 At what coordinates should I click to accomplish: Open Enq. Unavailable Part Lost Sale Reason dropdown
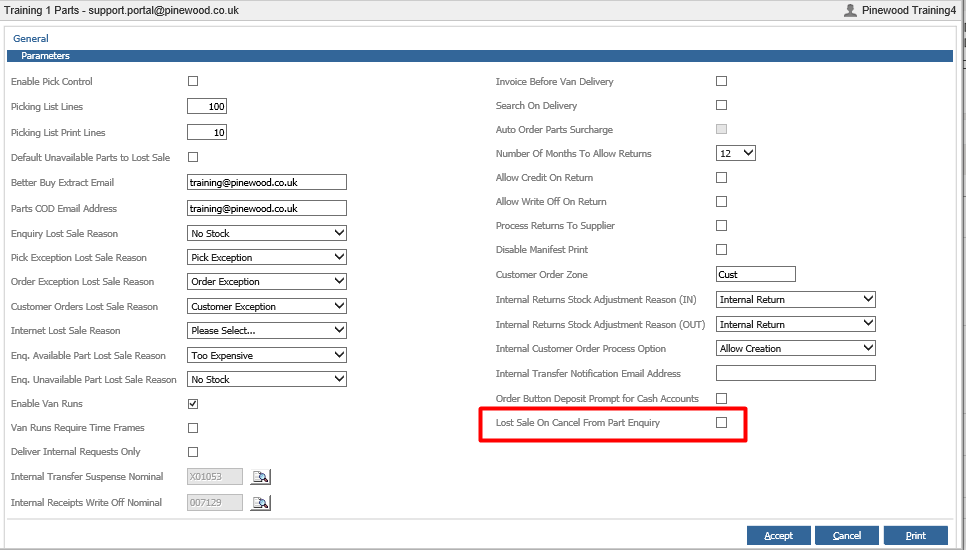pos(267,379)
